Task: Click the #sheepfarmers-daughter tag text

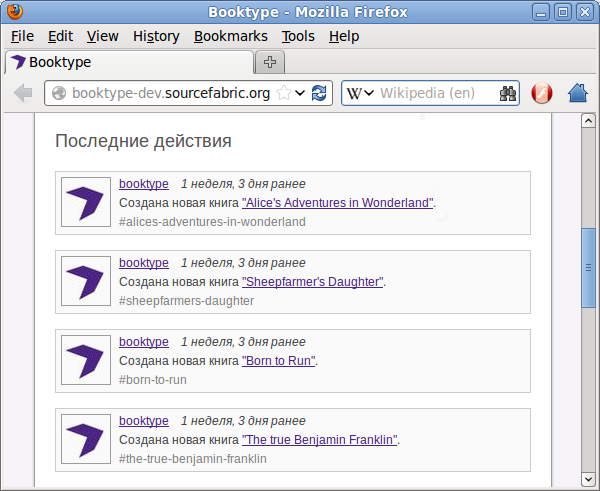Action: (x=186, y=301)
